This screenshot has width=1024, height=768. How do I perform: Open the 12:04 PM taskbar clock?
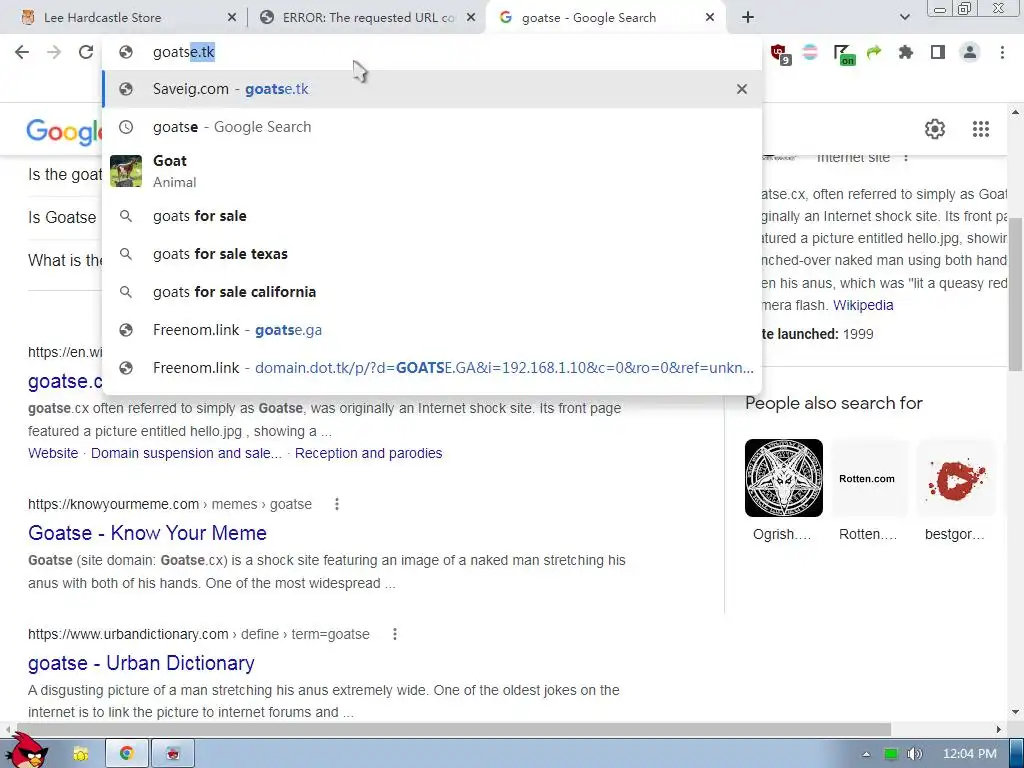(970, 754)
